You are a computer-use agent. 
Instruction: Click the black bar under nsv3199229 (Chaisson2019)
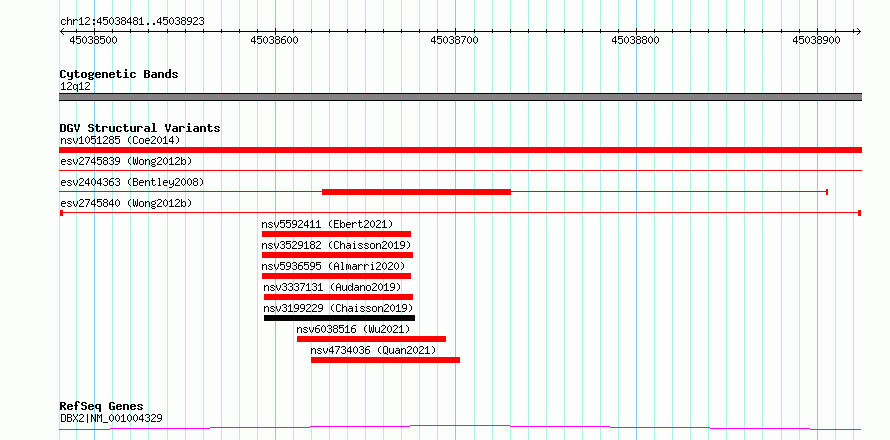click(x=339, y=318)
